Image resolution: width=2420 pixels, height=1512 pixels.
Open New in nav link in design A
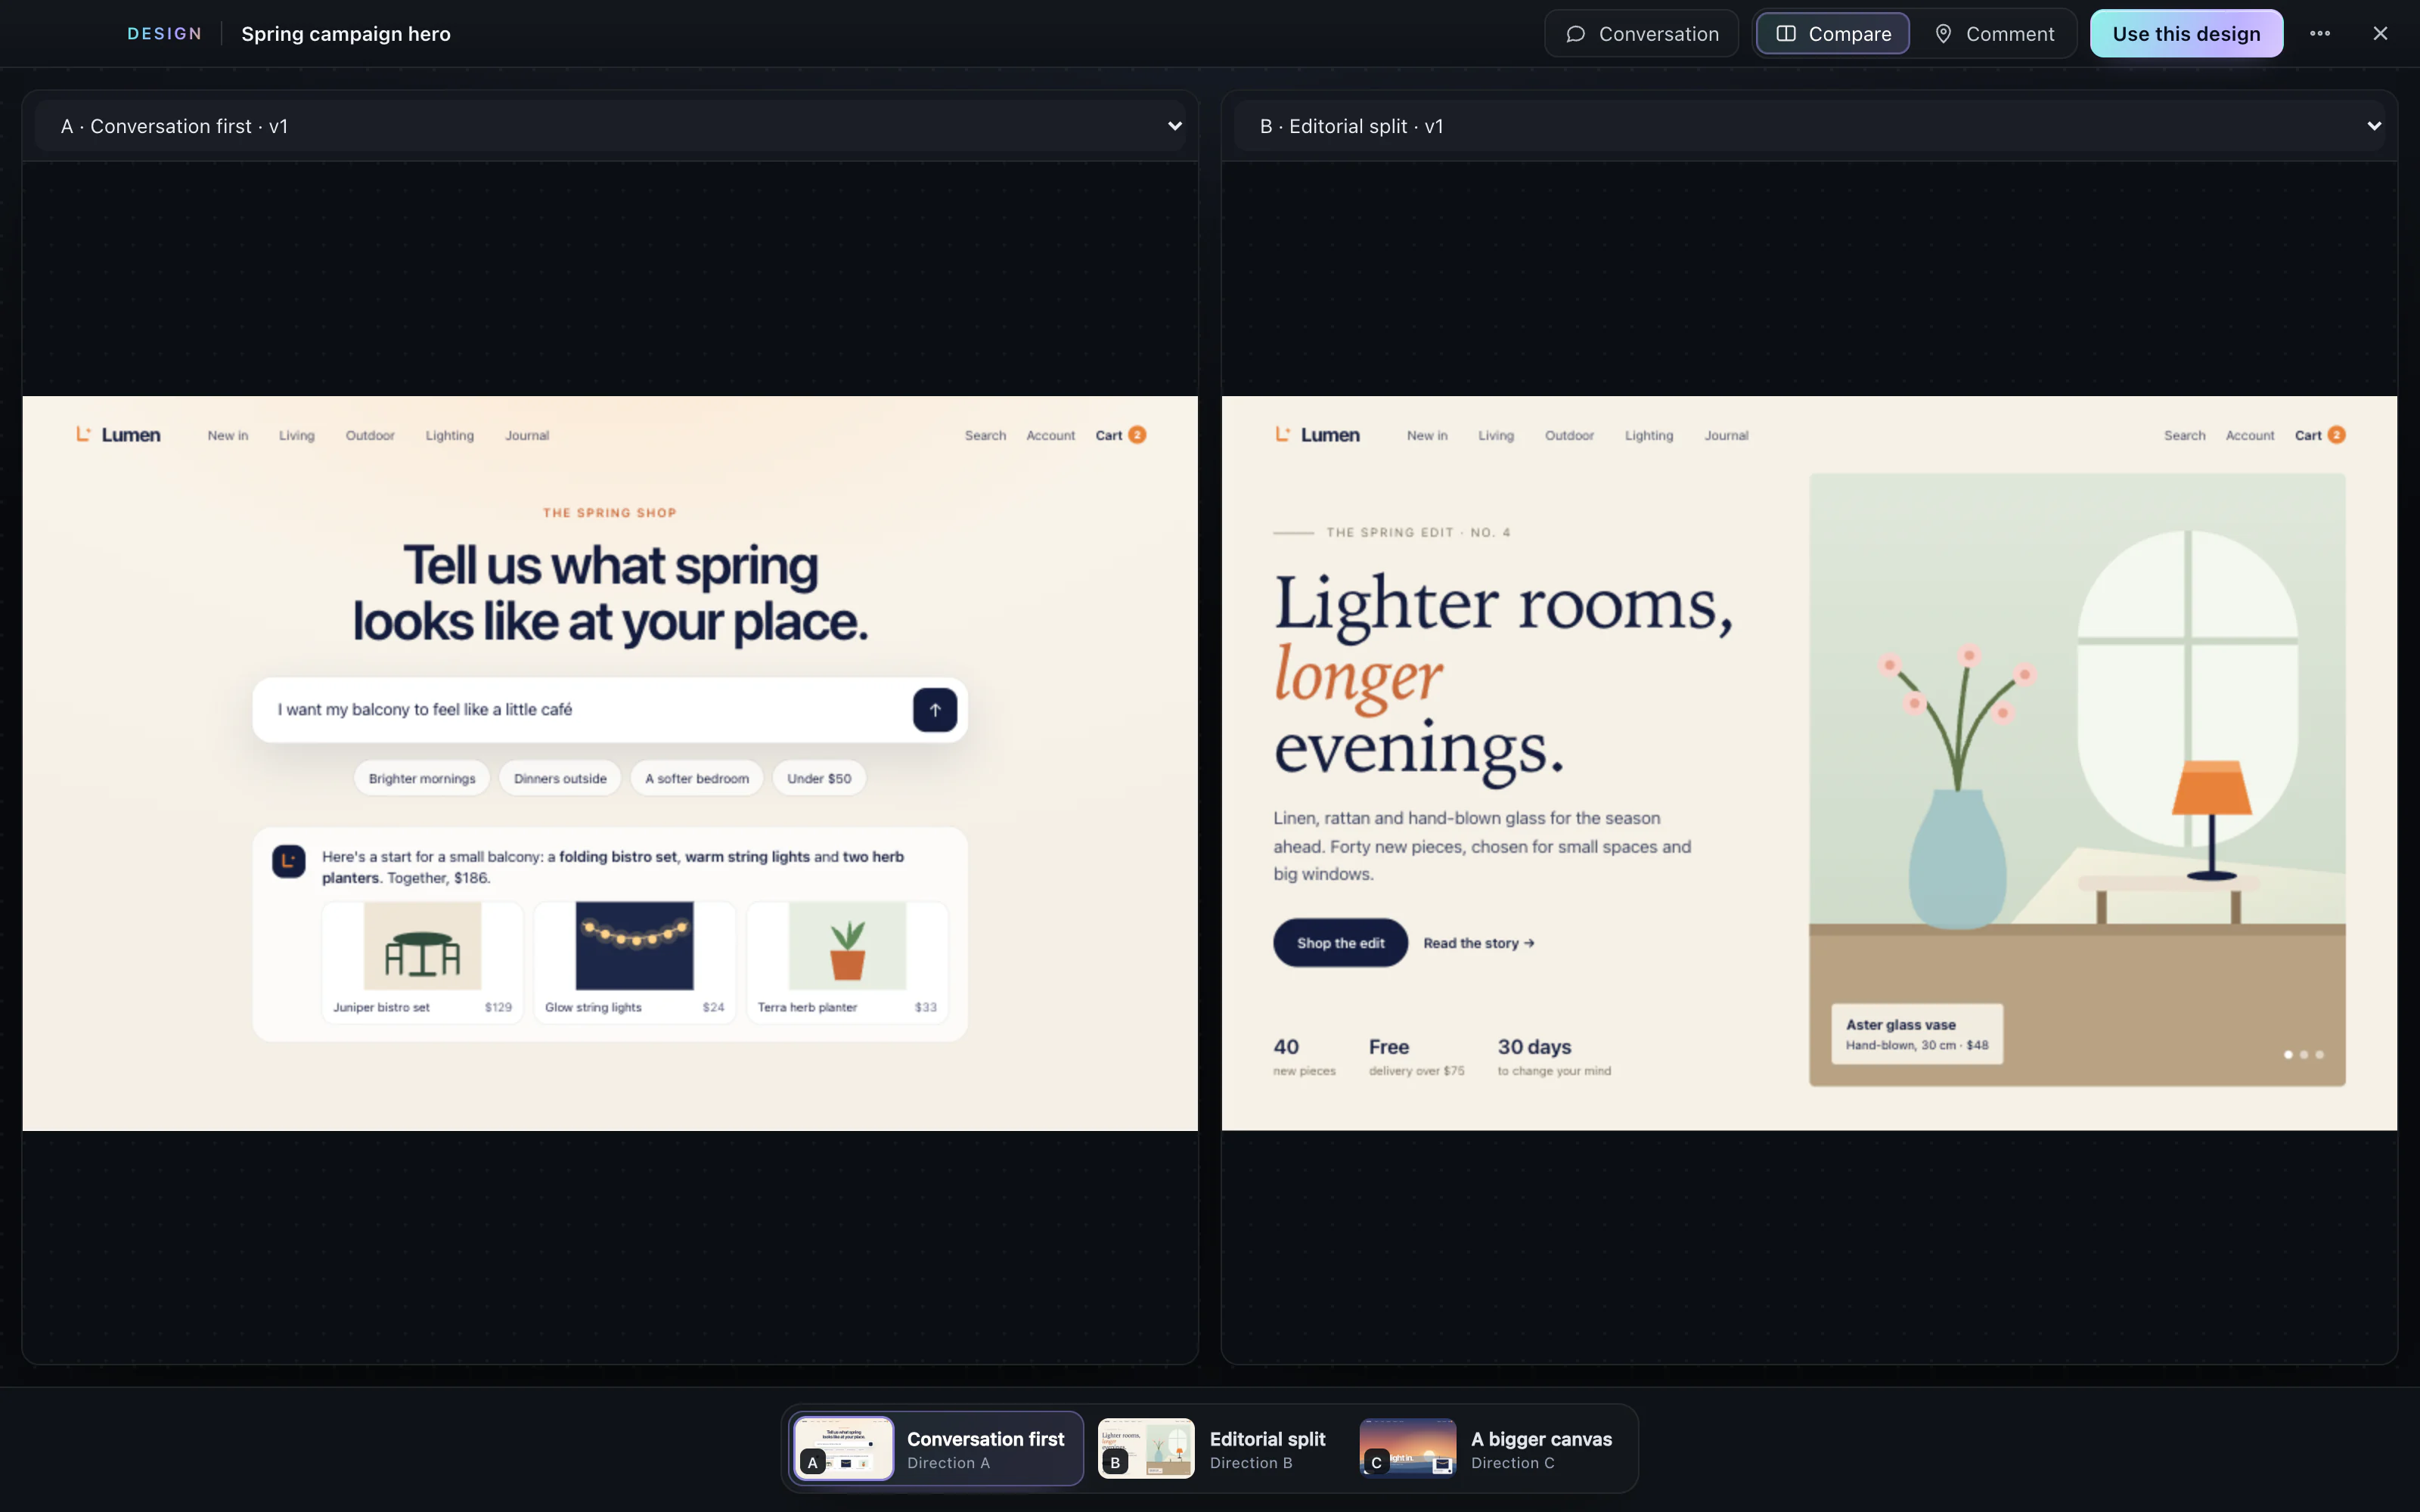(x=228, y=436)
